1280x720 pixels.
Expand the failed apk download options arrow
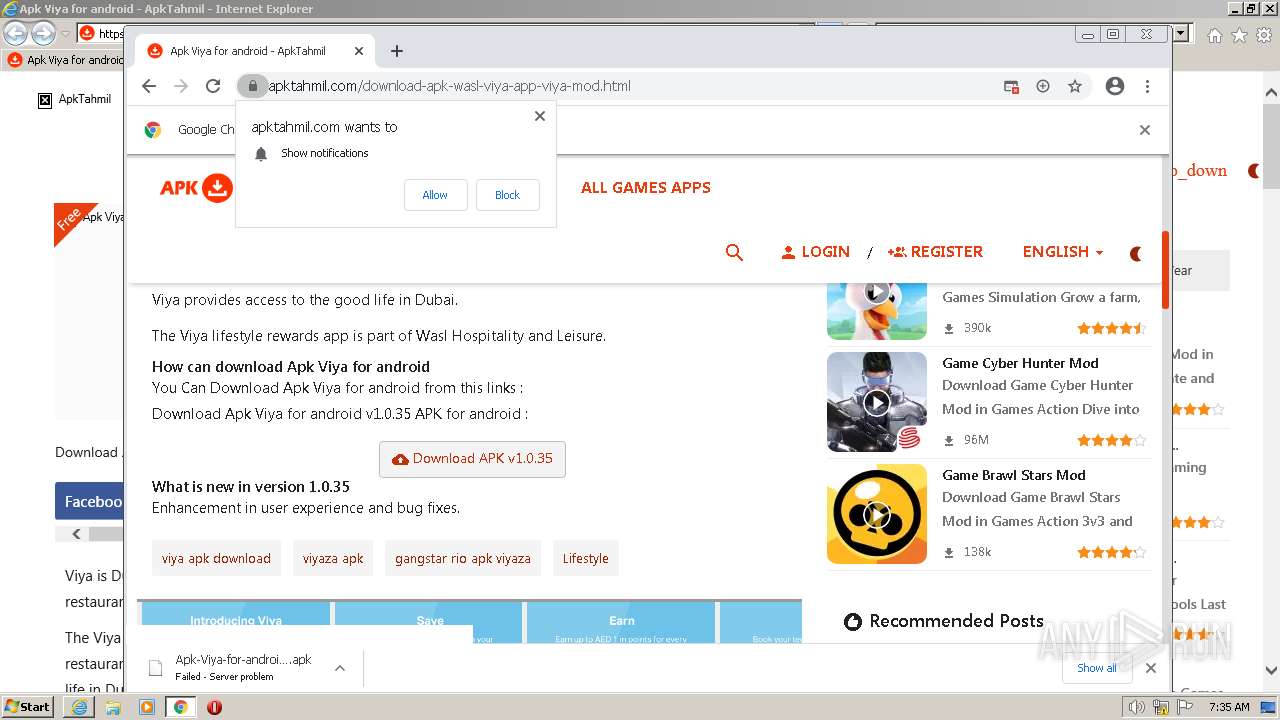340,668
